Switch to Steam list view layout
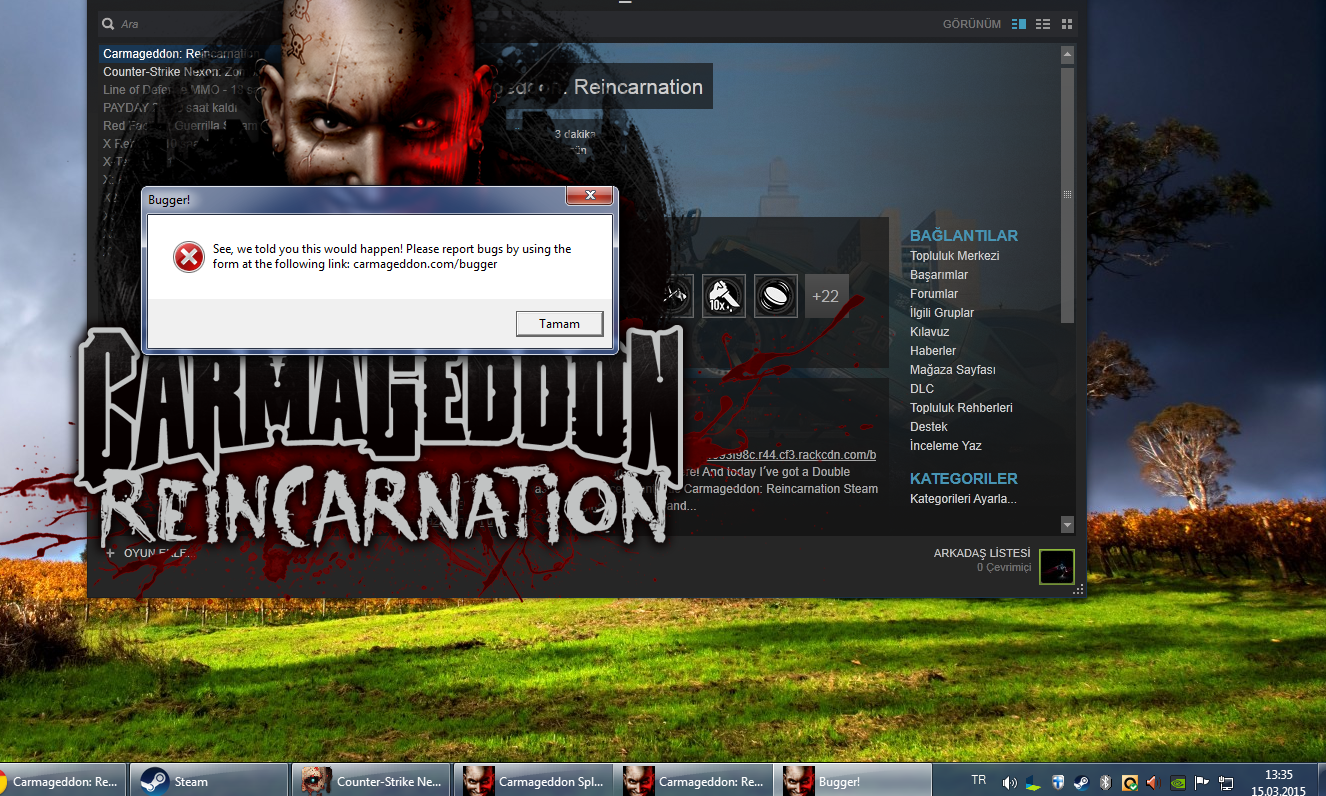Image resolution: width=1326 pixels, height=796 pixels. click(1043, 24)
